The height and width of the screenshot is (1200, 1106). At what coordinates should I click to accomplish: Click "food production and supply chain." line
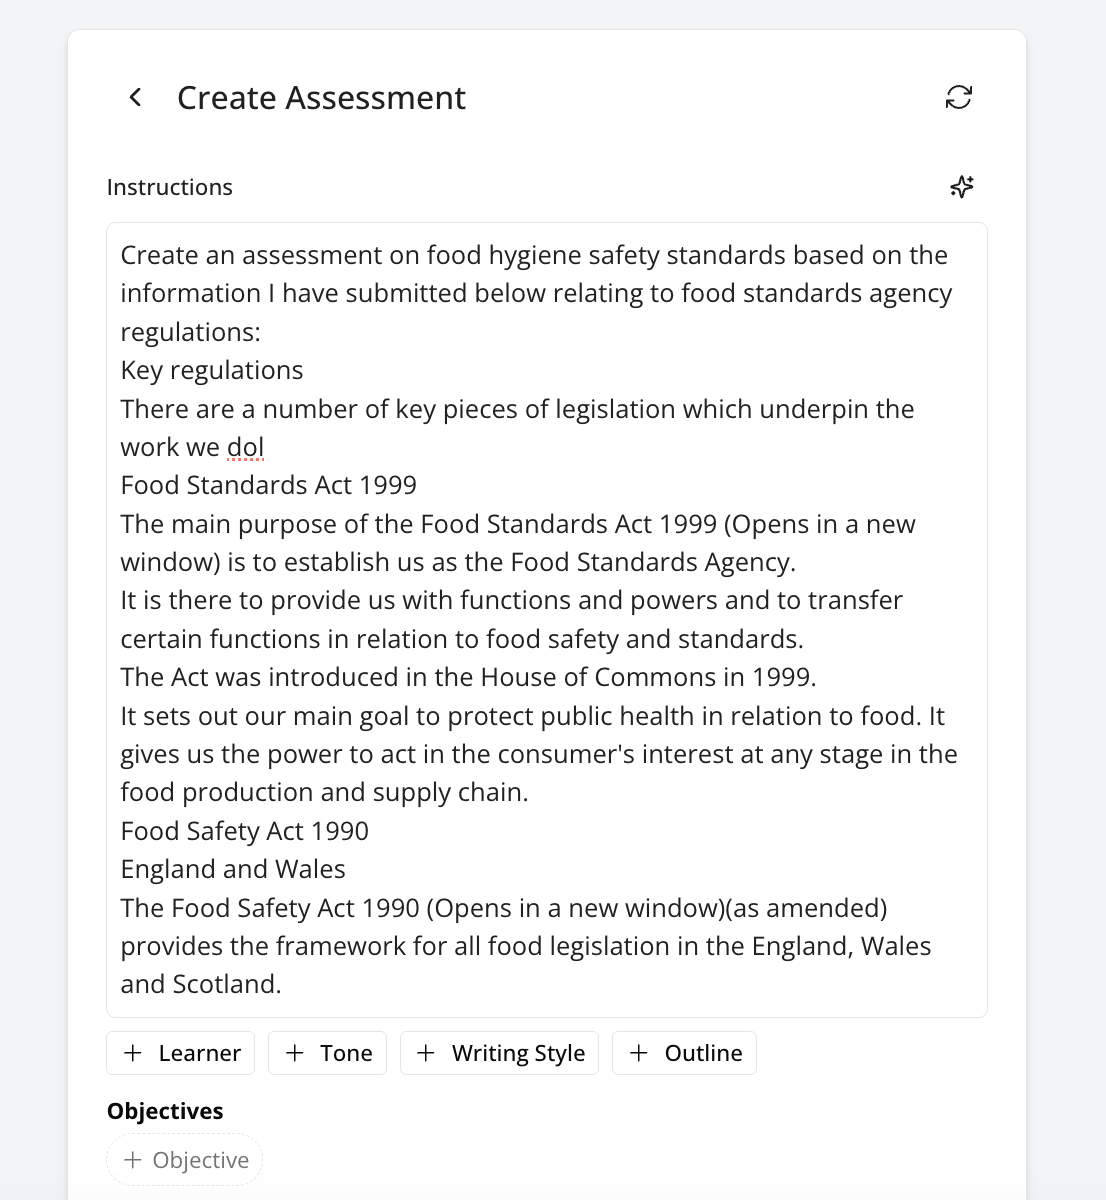point(324,792)
